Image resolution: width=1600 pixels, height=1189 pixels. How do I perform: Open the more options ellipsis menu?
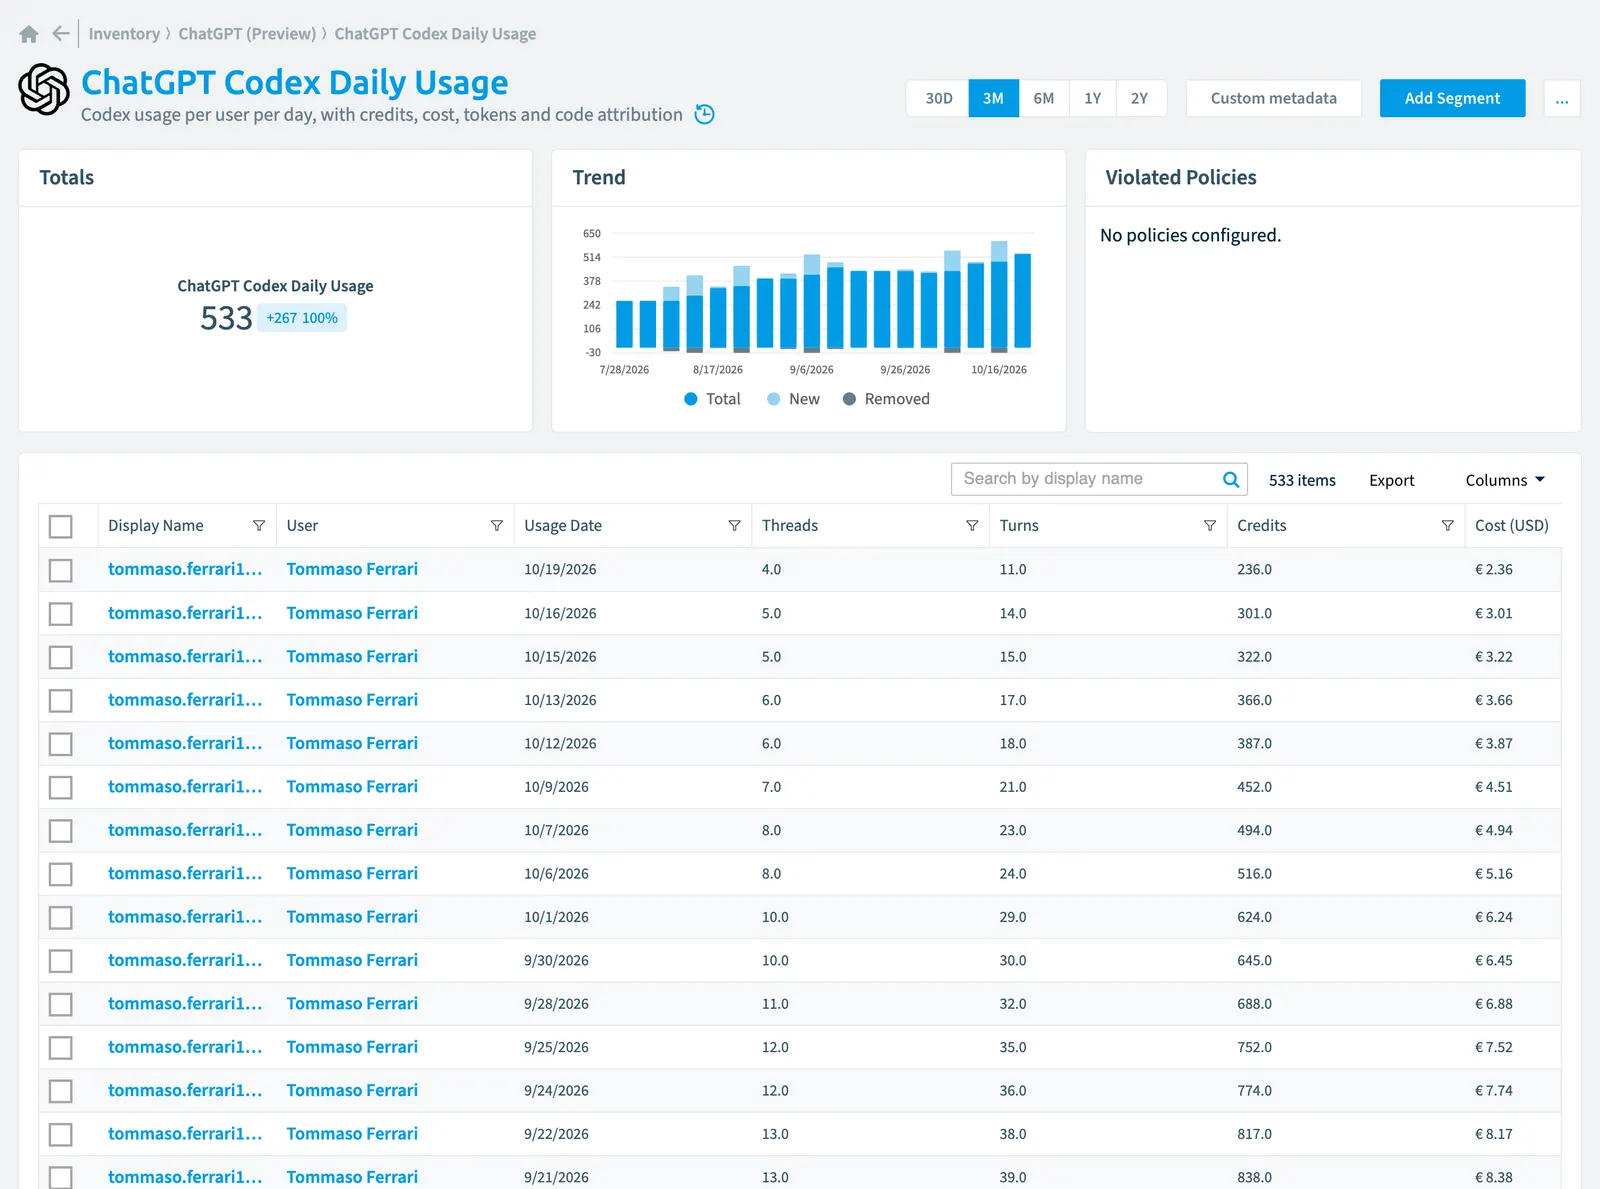[1562, 98]
